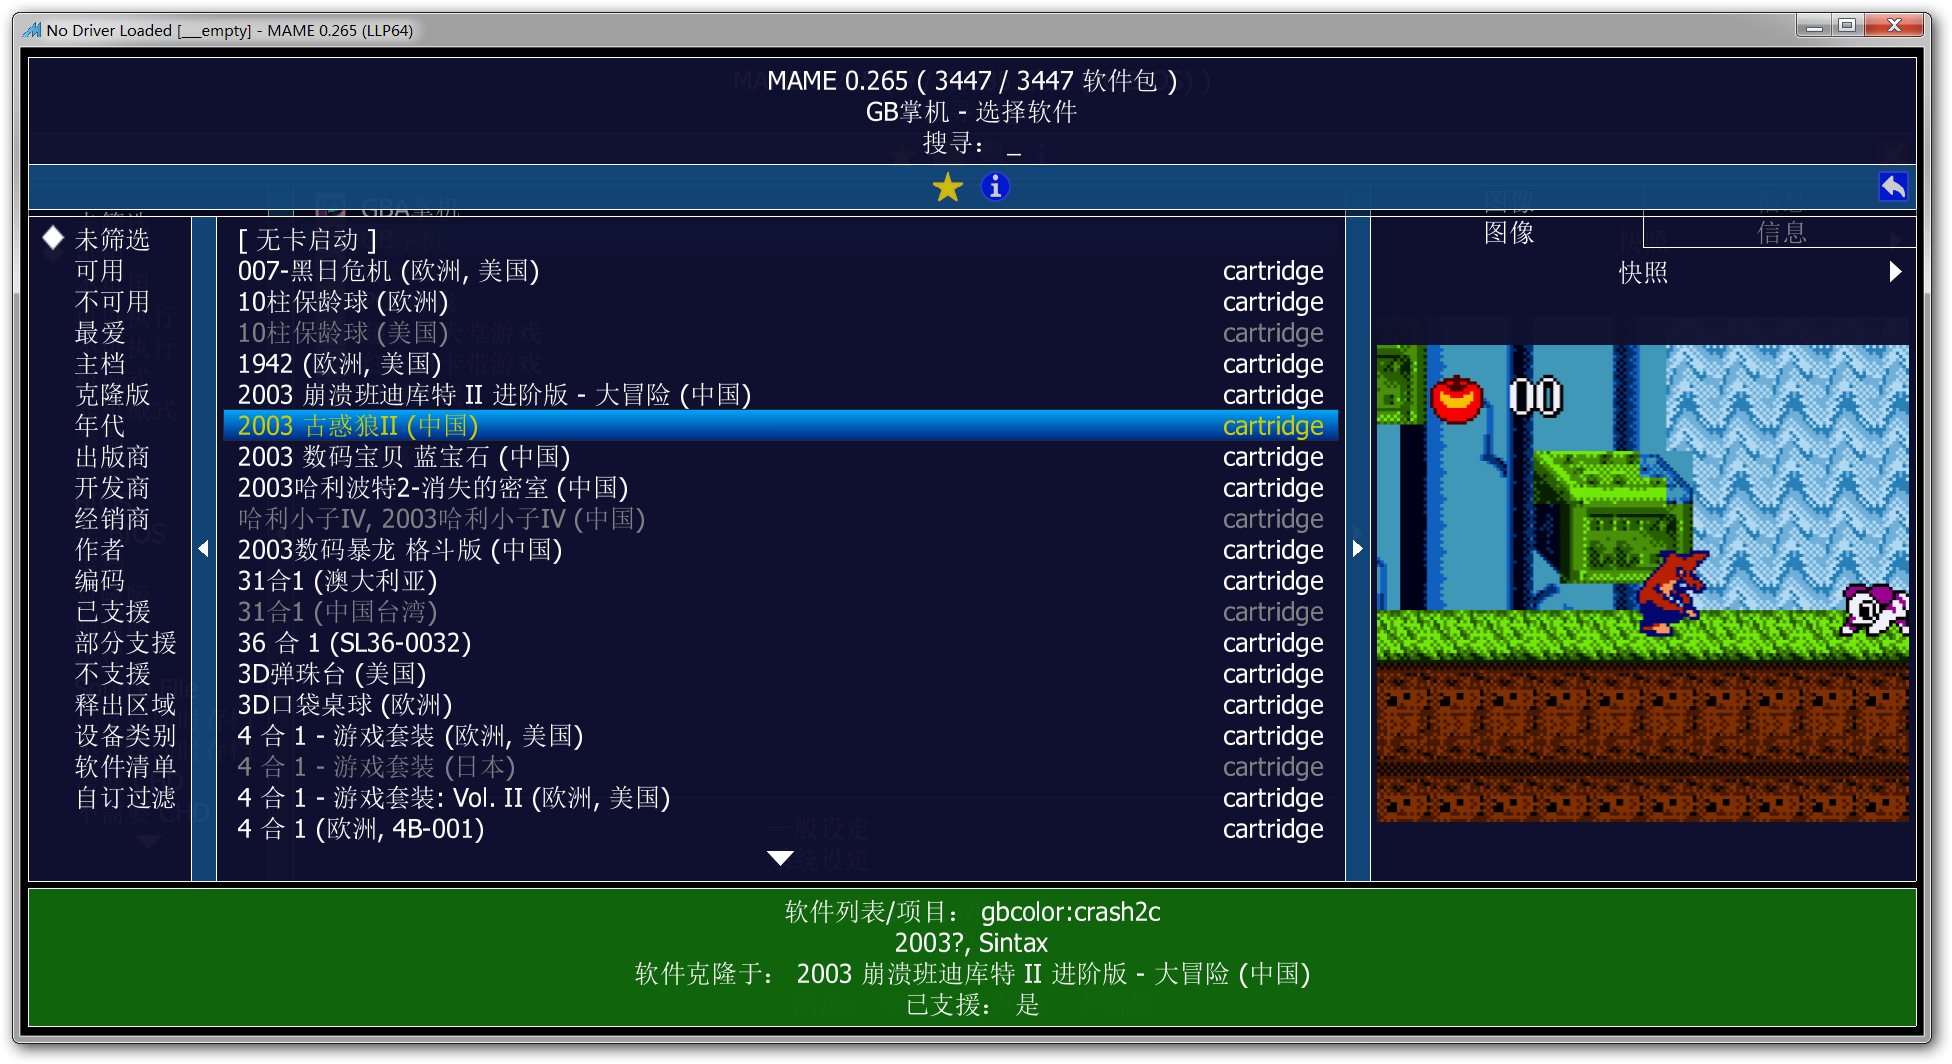Screen dimensions: 1952x1064
Task: Select the 部分支援 filter
Action: click(125, 643)
